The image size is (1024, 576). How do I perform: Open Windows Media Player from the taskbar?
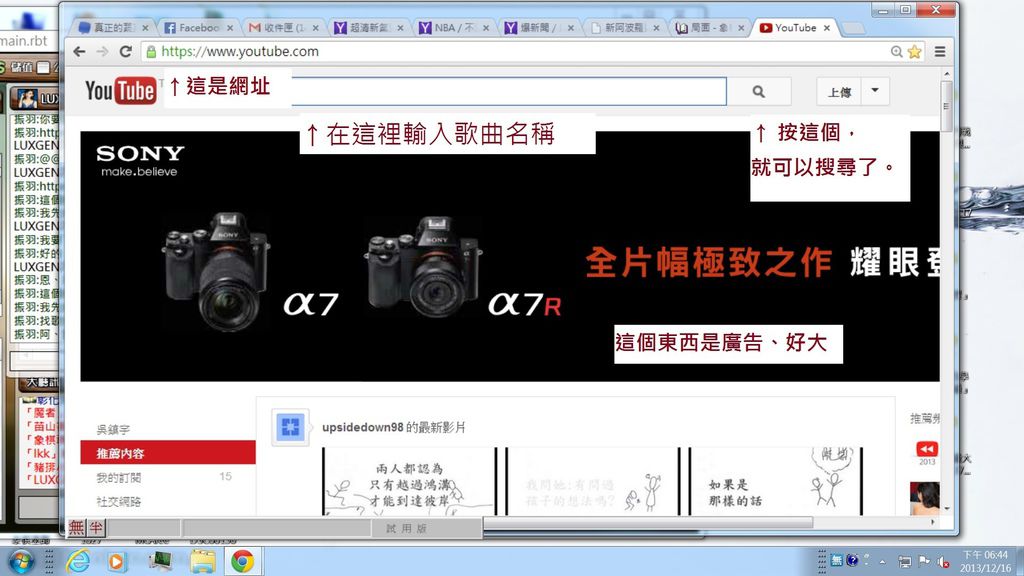[116, 562]
